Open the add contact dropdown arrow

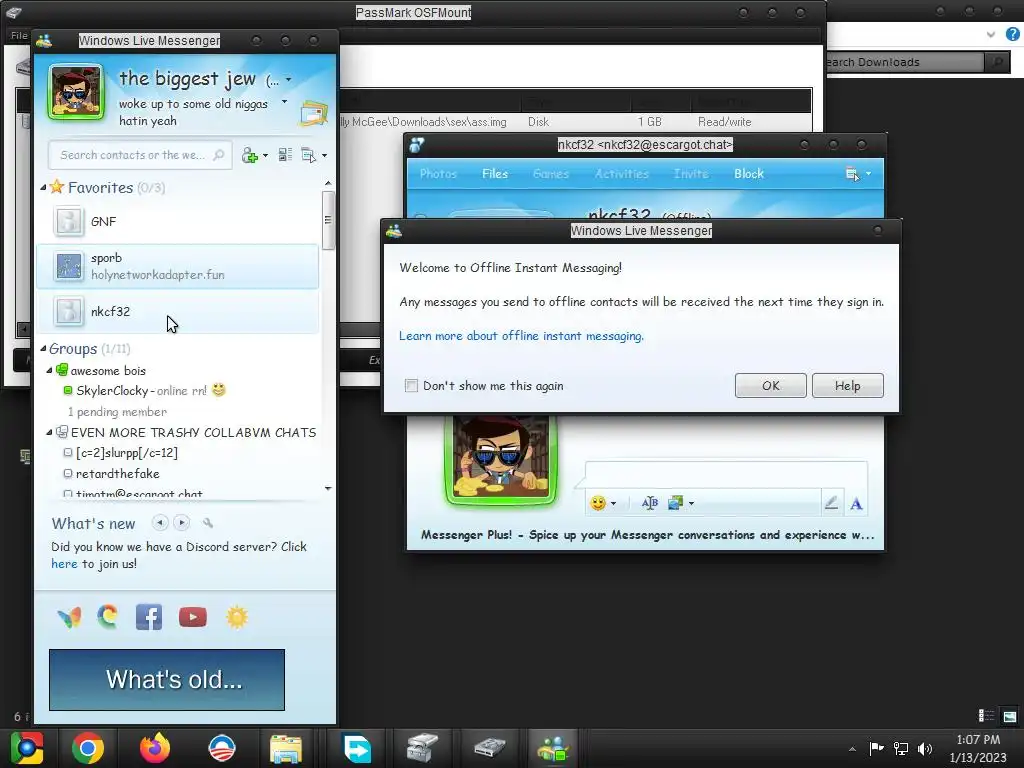pos(265,156)
